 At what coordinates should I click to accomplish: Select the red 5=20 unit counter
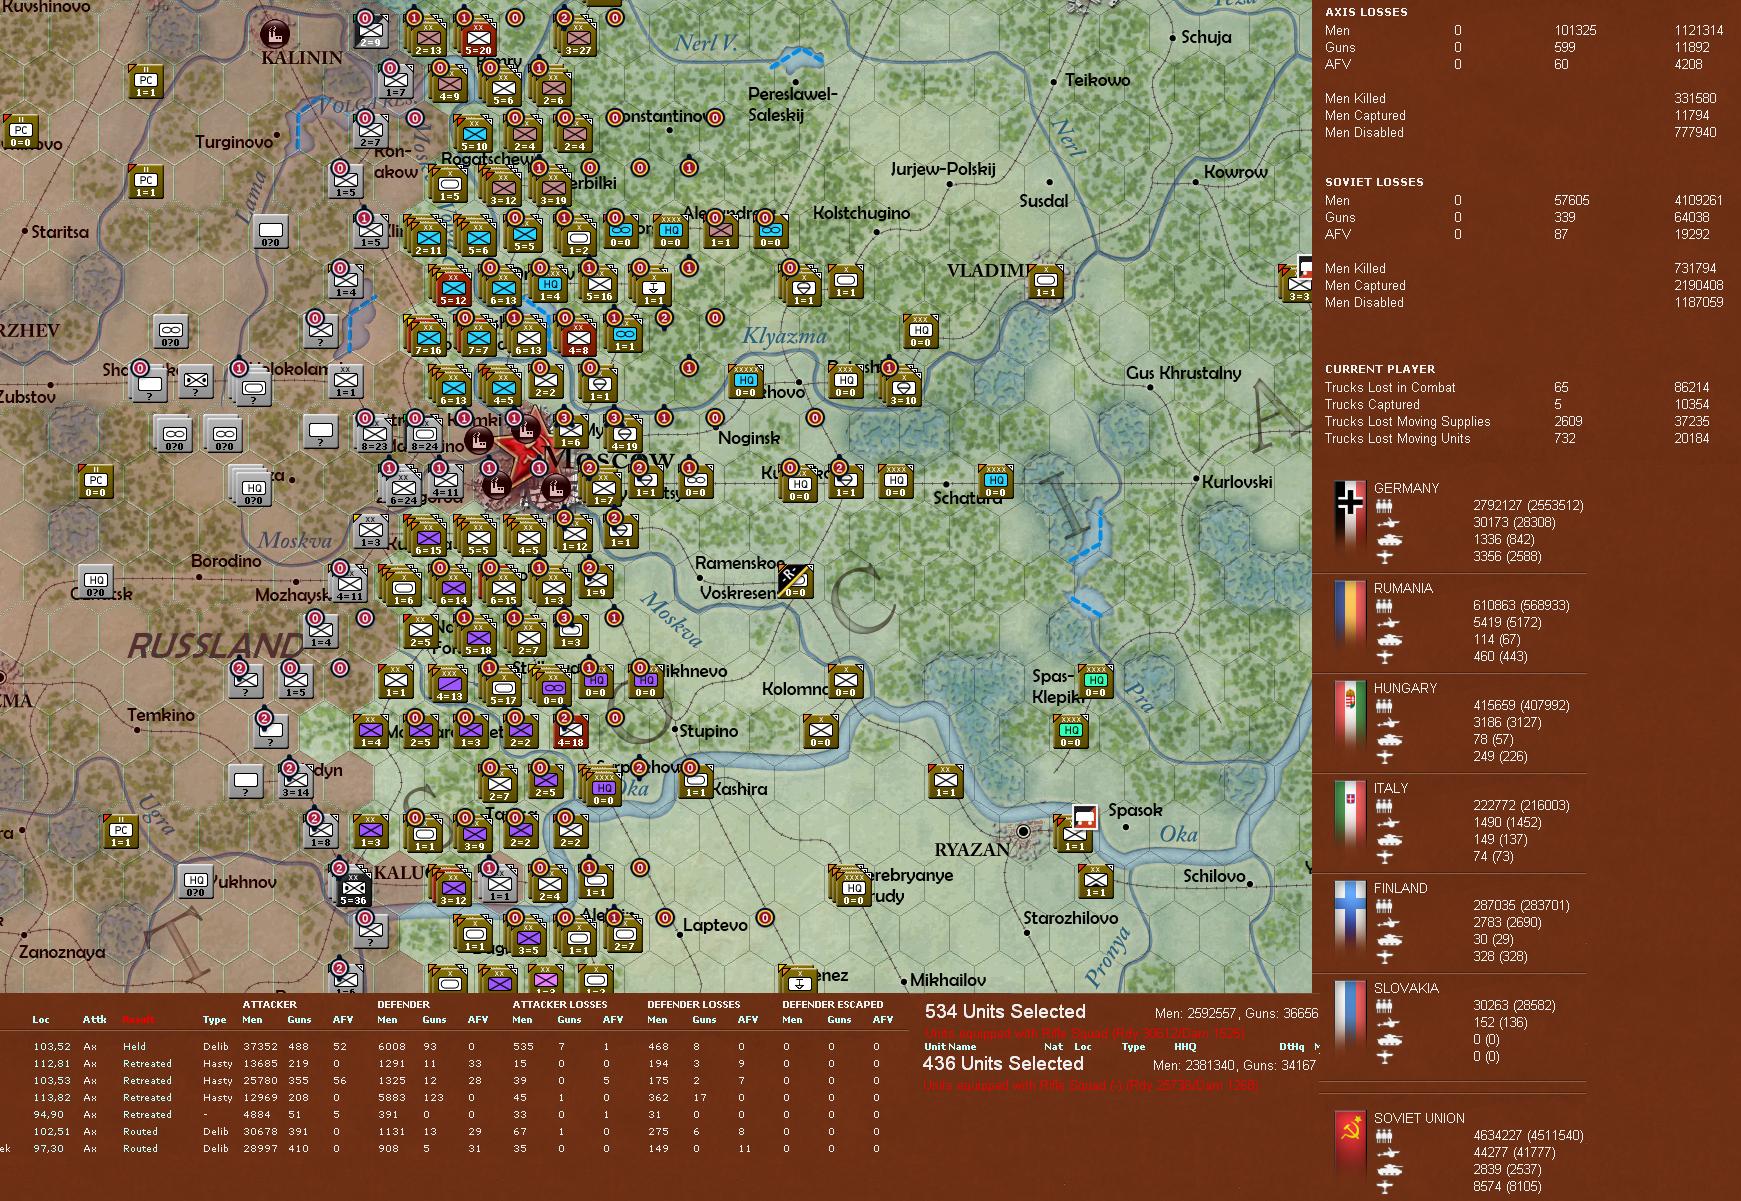[x=478, y=37]
